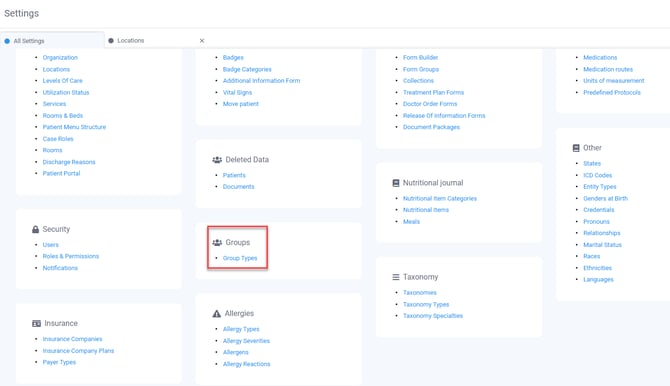The image size is (670, 386).
Task: Open Release Of Information Forms link
Action: pyautogui.click(x=444, y=116)
